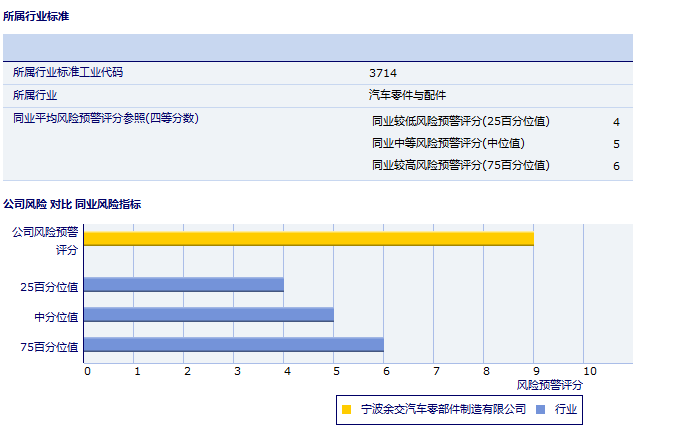Screen dimensions: 677x429
Task: Select the blue 中分位值 bar in chart
Action: point(208,315)
